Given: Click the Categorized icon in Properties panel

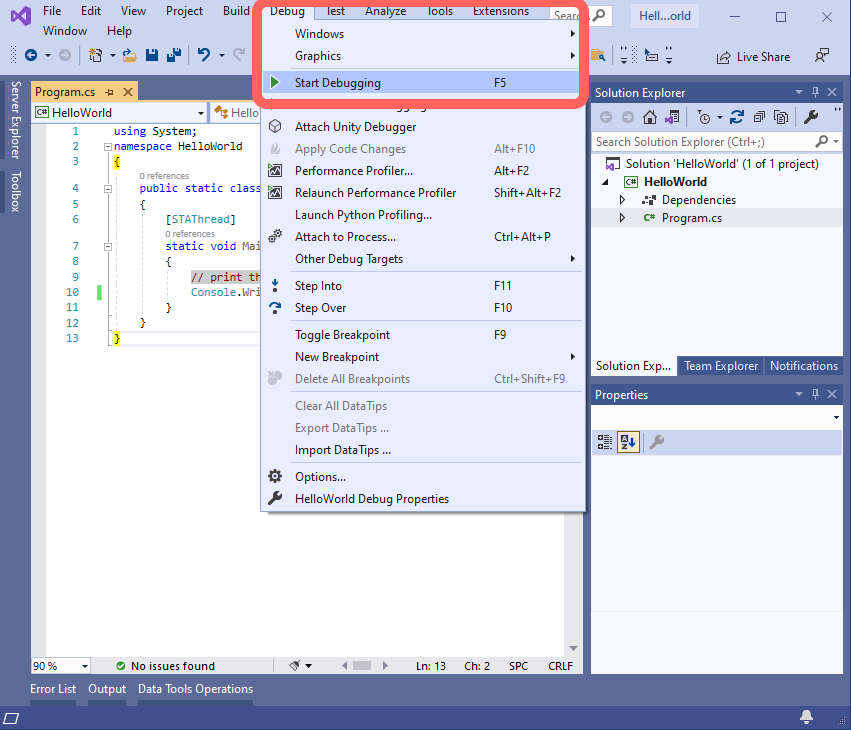Looking at the screenshot, I should (605, 442).
